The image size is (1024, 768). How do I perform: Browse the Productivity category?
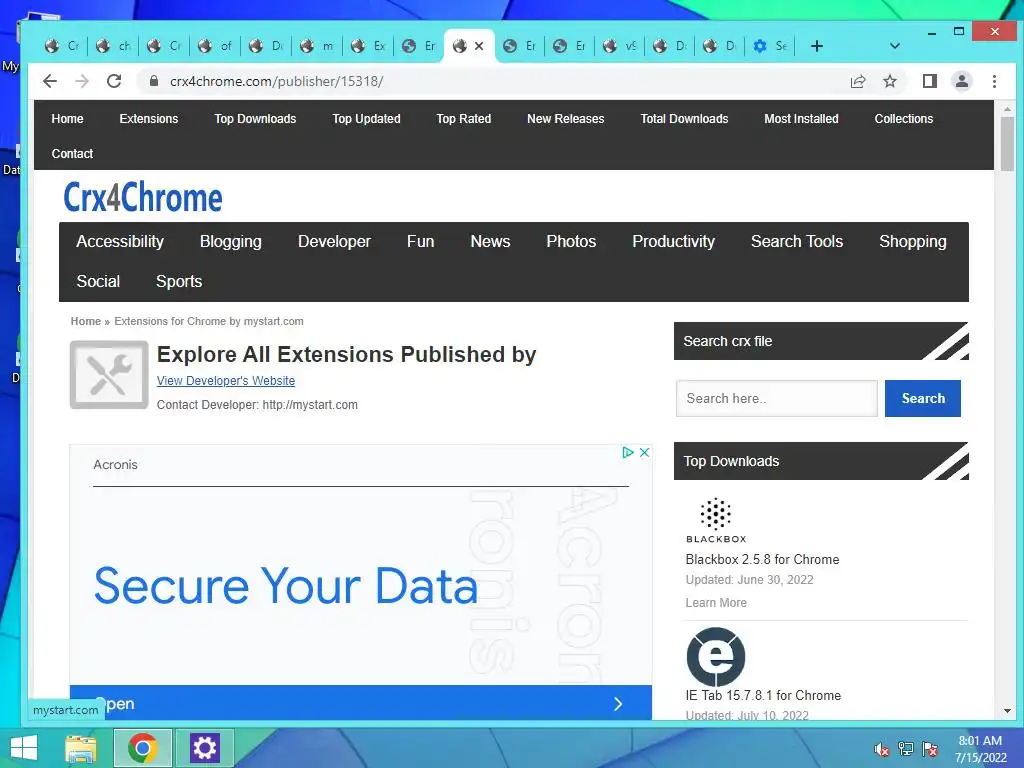[673, 242]
